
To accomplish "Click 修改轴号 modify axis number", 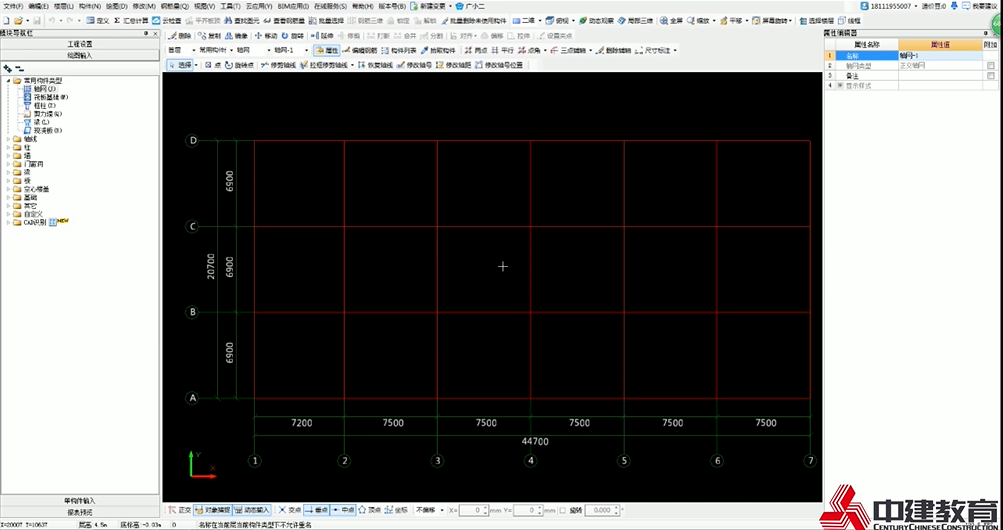I will pos(414,65).
